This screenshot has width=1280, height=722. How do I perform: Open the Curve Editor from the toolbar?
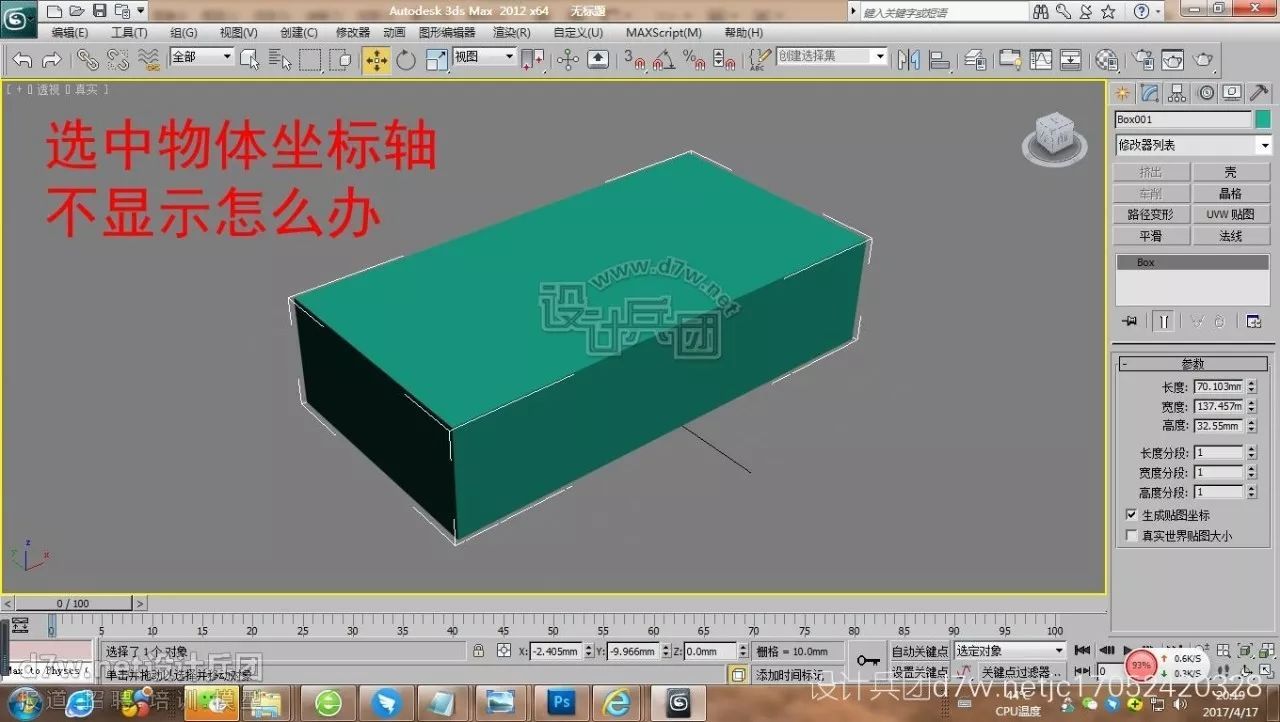coord(1040,58)
